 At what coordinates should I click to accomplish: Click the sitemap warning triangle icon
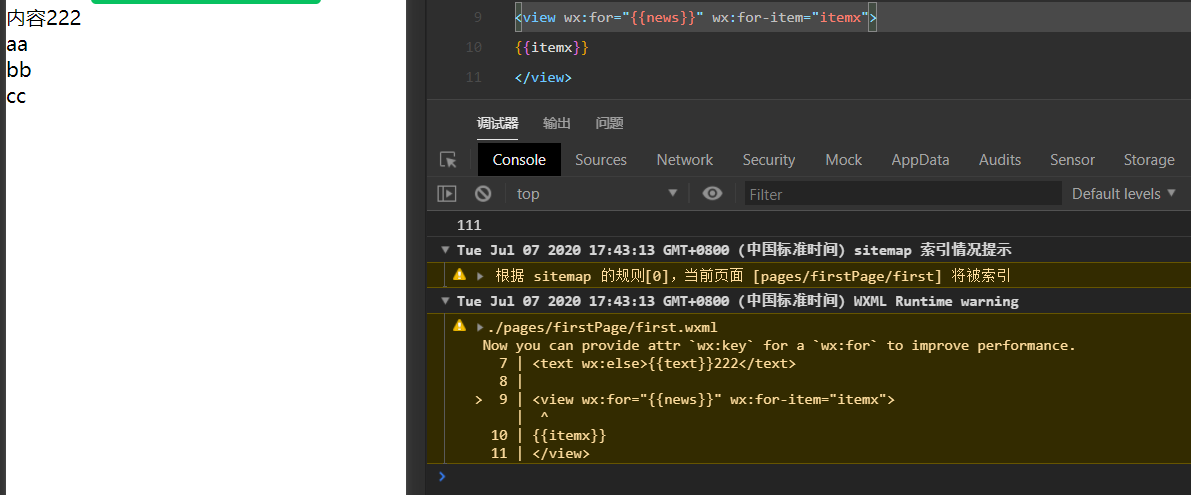(x=459, y=275)
